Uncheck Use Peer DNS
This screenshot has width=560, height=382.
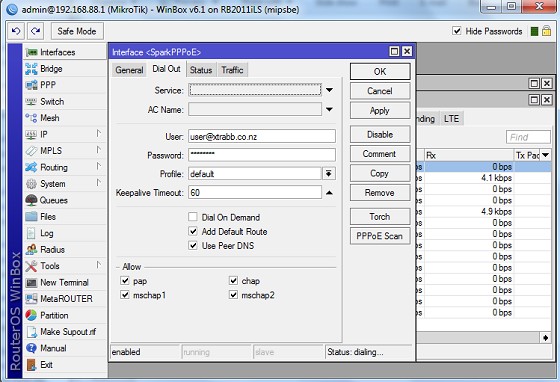[193, 245]
